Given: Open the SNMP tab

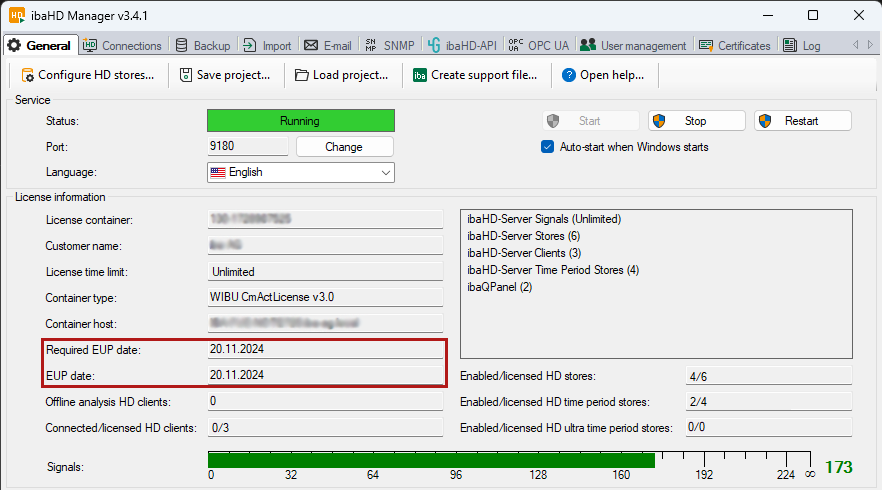Looking at the screenshot, I should 390,46.
